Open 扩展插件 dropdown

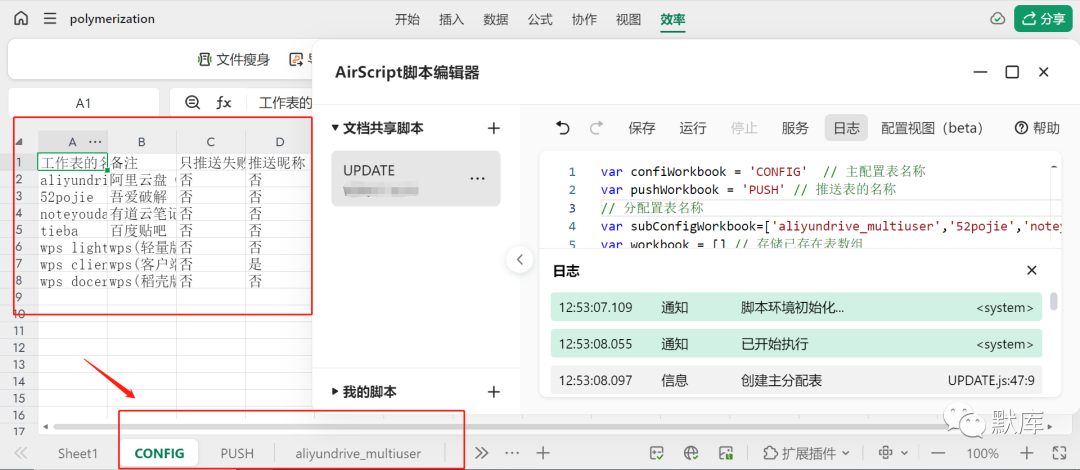[x=806, y=453]
